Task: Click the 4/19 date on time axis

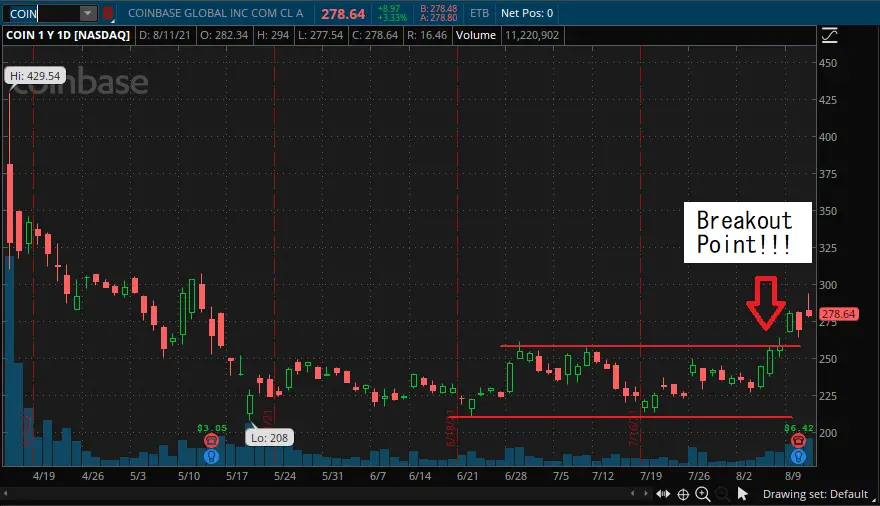Action: [x=44, y=476]
